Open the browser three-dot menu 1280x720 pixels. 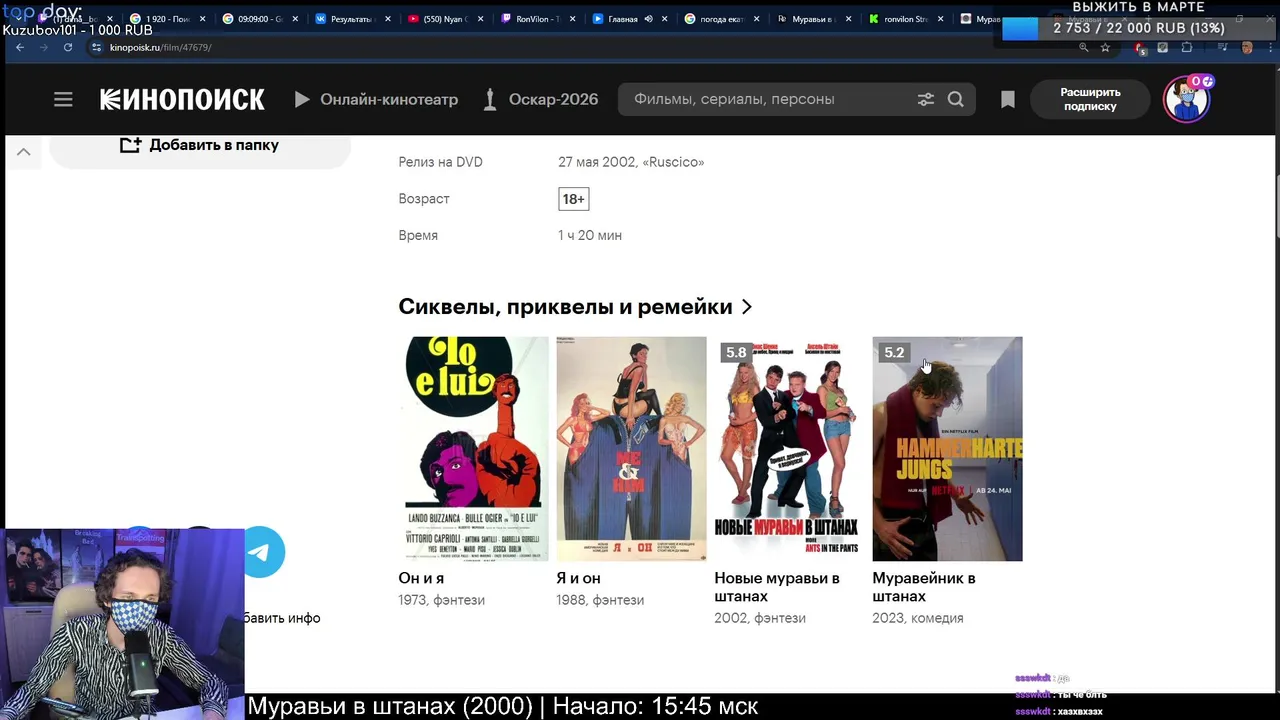pyautogui.click(x=1270, y=47)
